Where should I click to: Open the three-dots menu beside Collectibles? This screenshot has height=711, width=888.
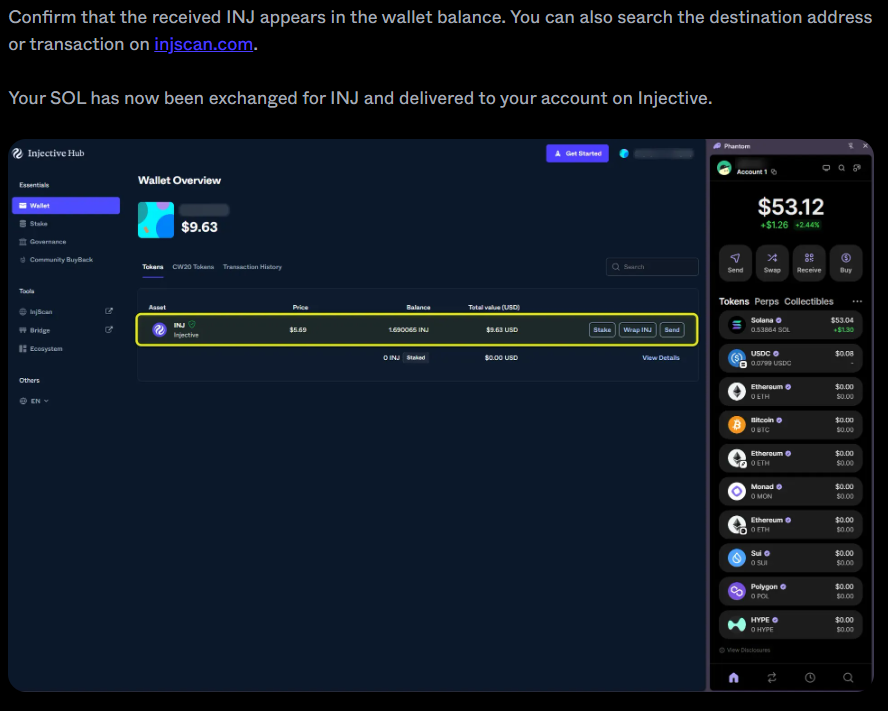pos(857,301)
